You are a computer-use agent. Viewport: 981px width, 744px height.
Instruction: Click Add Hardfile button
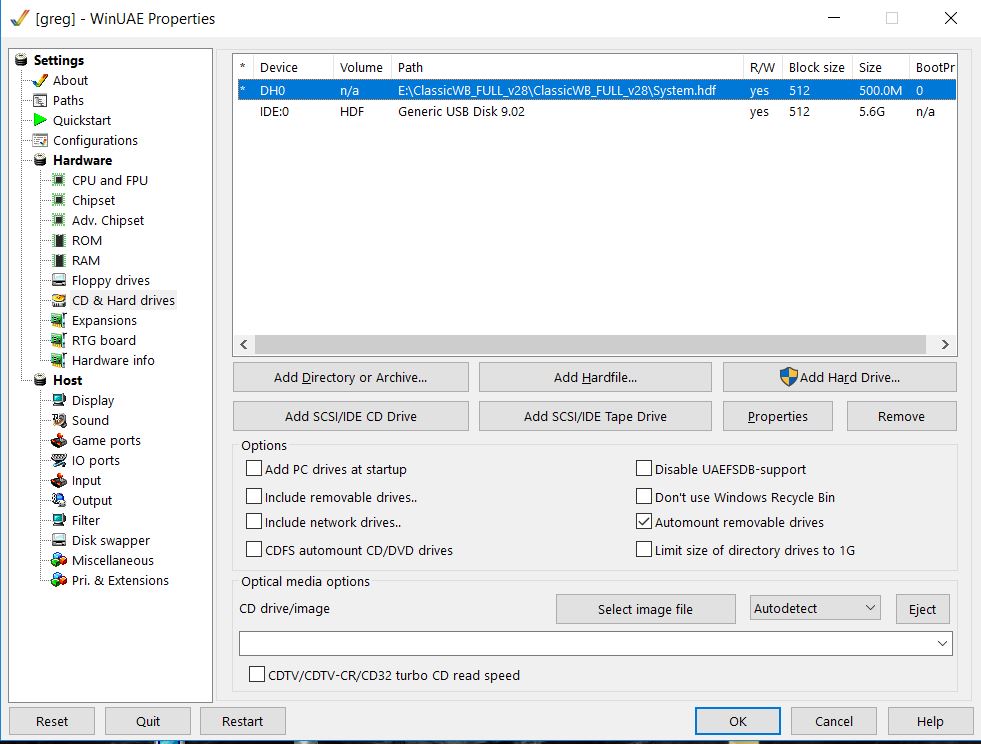(x=595, y=377)
